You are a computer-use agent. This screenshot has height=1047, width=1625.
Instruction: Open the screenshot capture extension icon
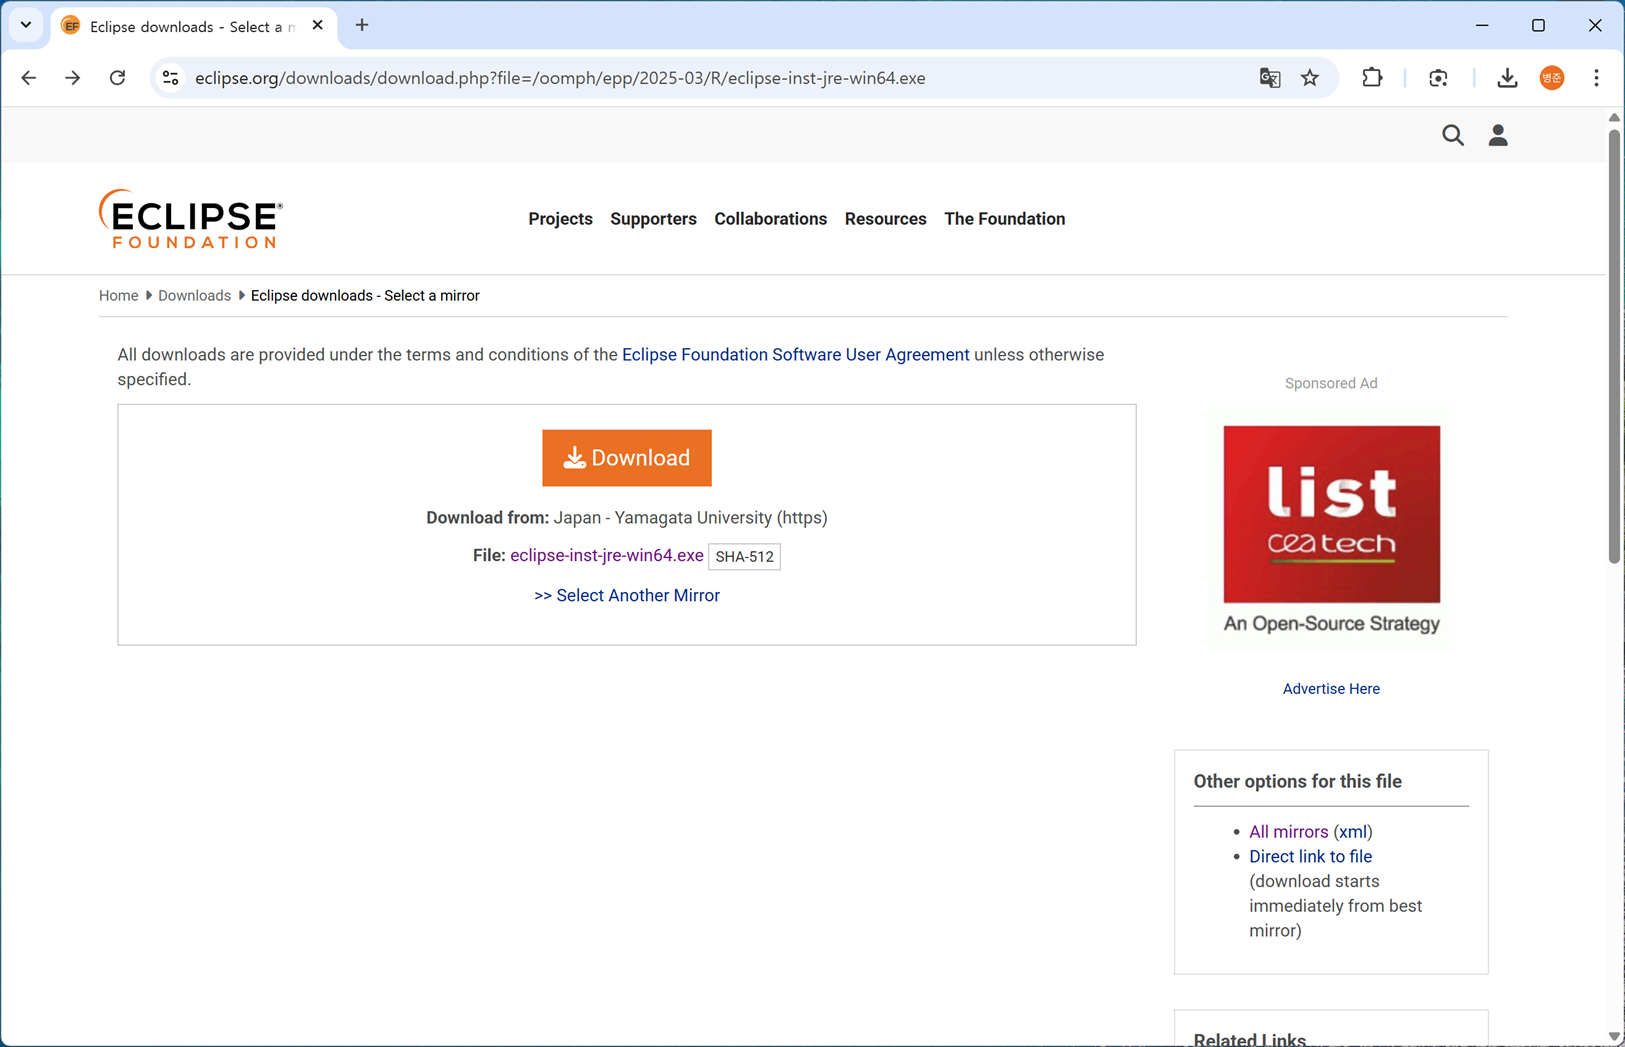pos(1438,78)
